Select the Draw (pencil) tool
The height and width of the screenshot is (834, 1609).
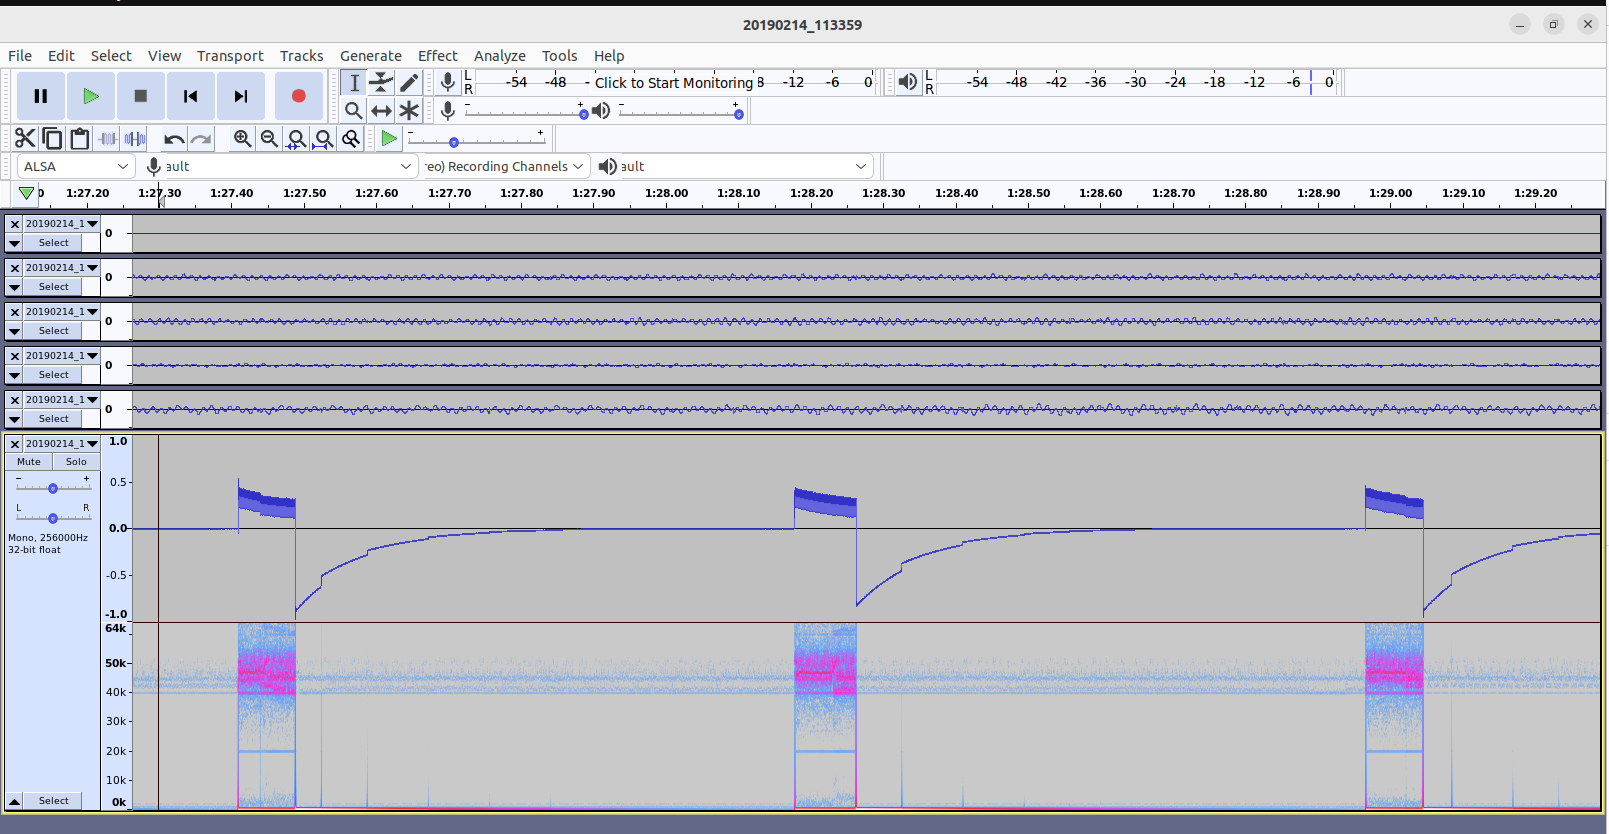coord(409,83)
